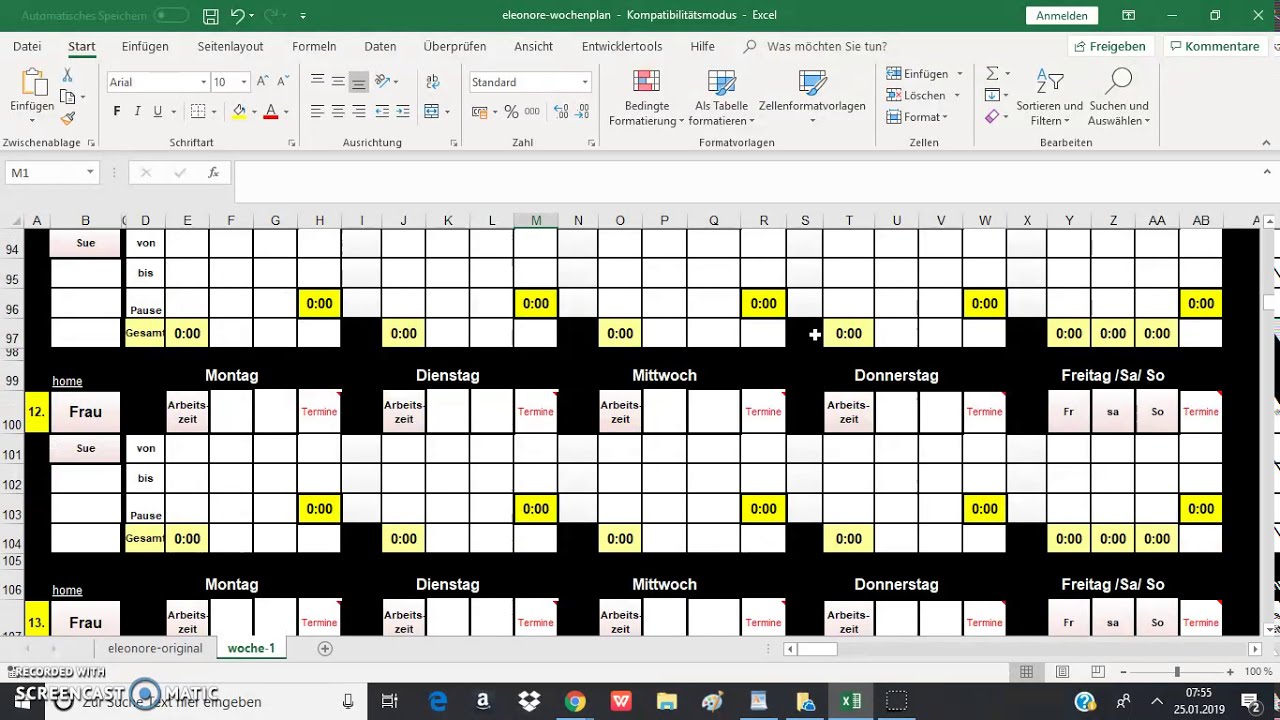Click the yellow fill color swatch

[239, 112]
